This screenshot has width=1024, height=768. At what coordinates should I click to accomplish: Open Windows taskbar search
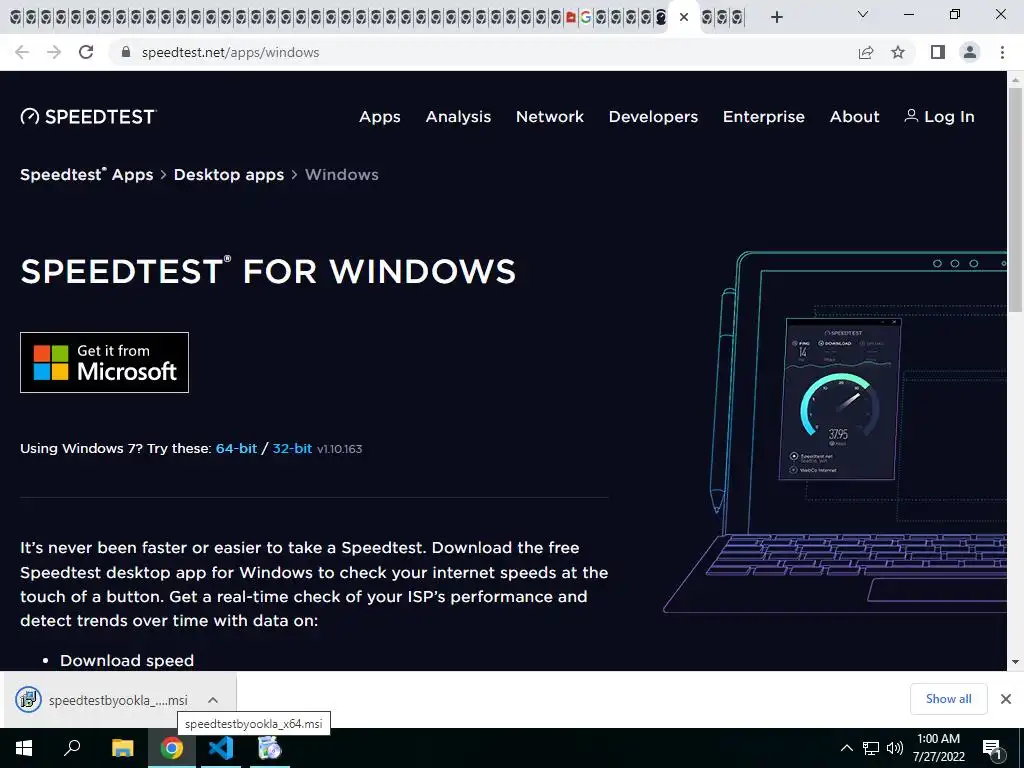[72, 748]
